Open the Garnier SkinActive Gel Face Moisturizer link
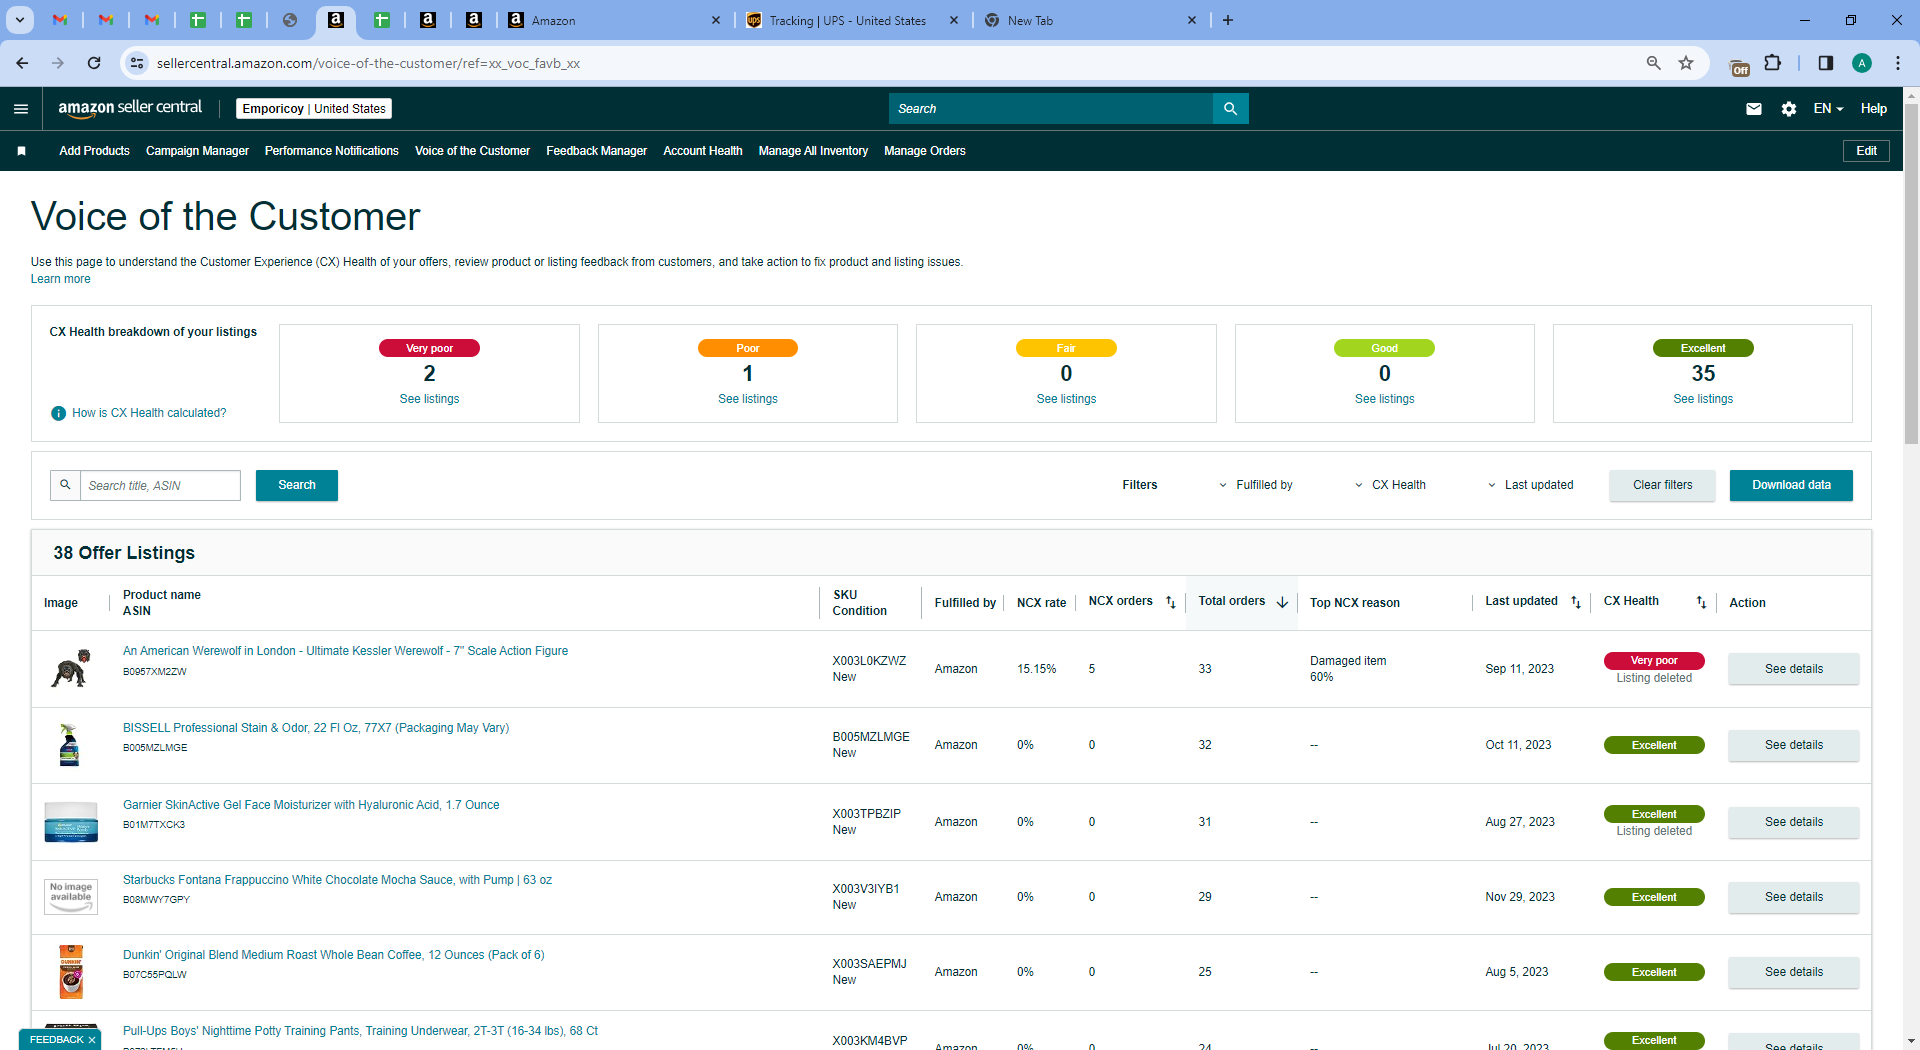The height and width of the screenshot is (1050, 1920). [x=311, y=805]
